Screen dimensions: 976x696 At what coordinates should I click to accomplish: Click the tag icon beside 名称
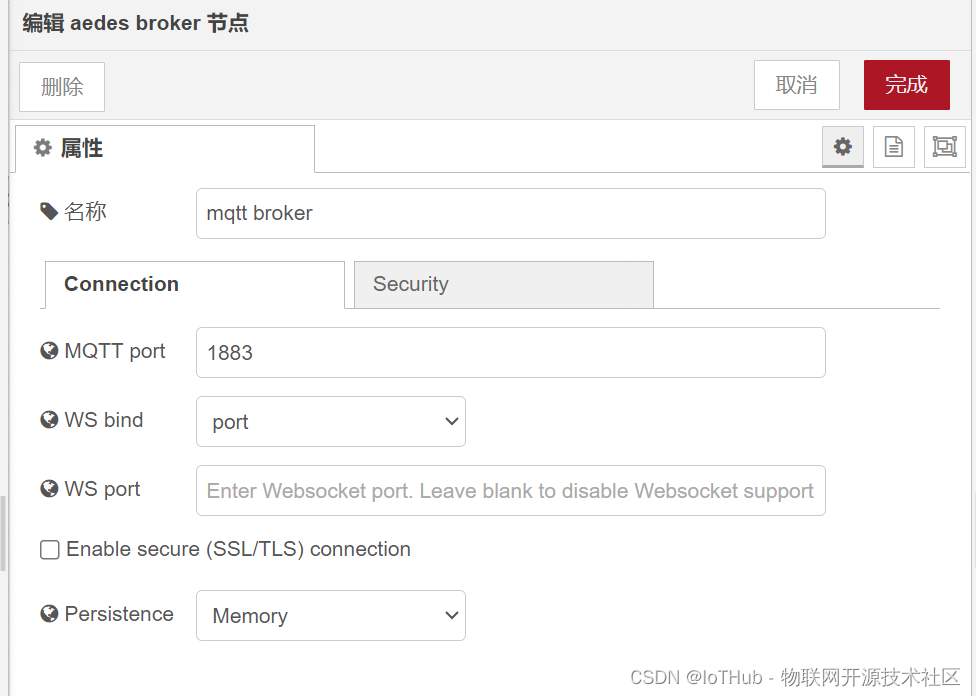click(x=48, y=211)
